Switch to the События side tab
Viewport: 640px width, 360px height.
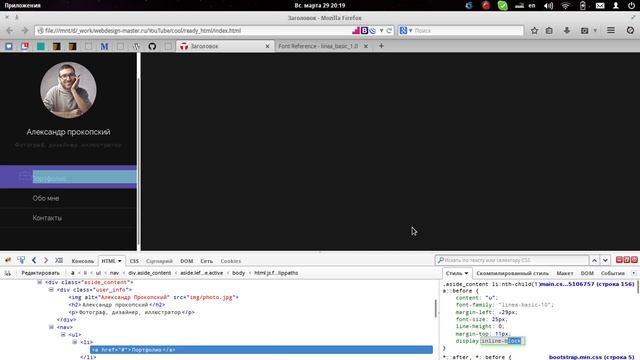point(613,273)
